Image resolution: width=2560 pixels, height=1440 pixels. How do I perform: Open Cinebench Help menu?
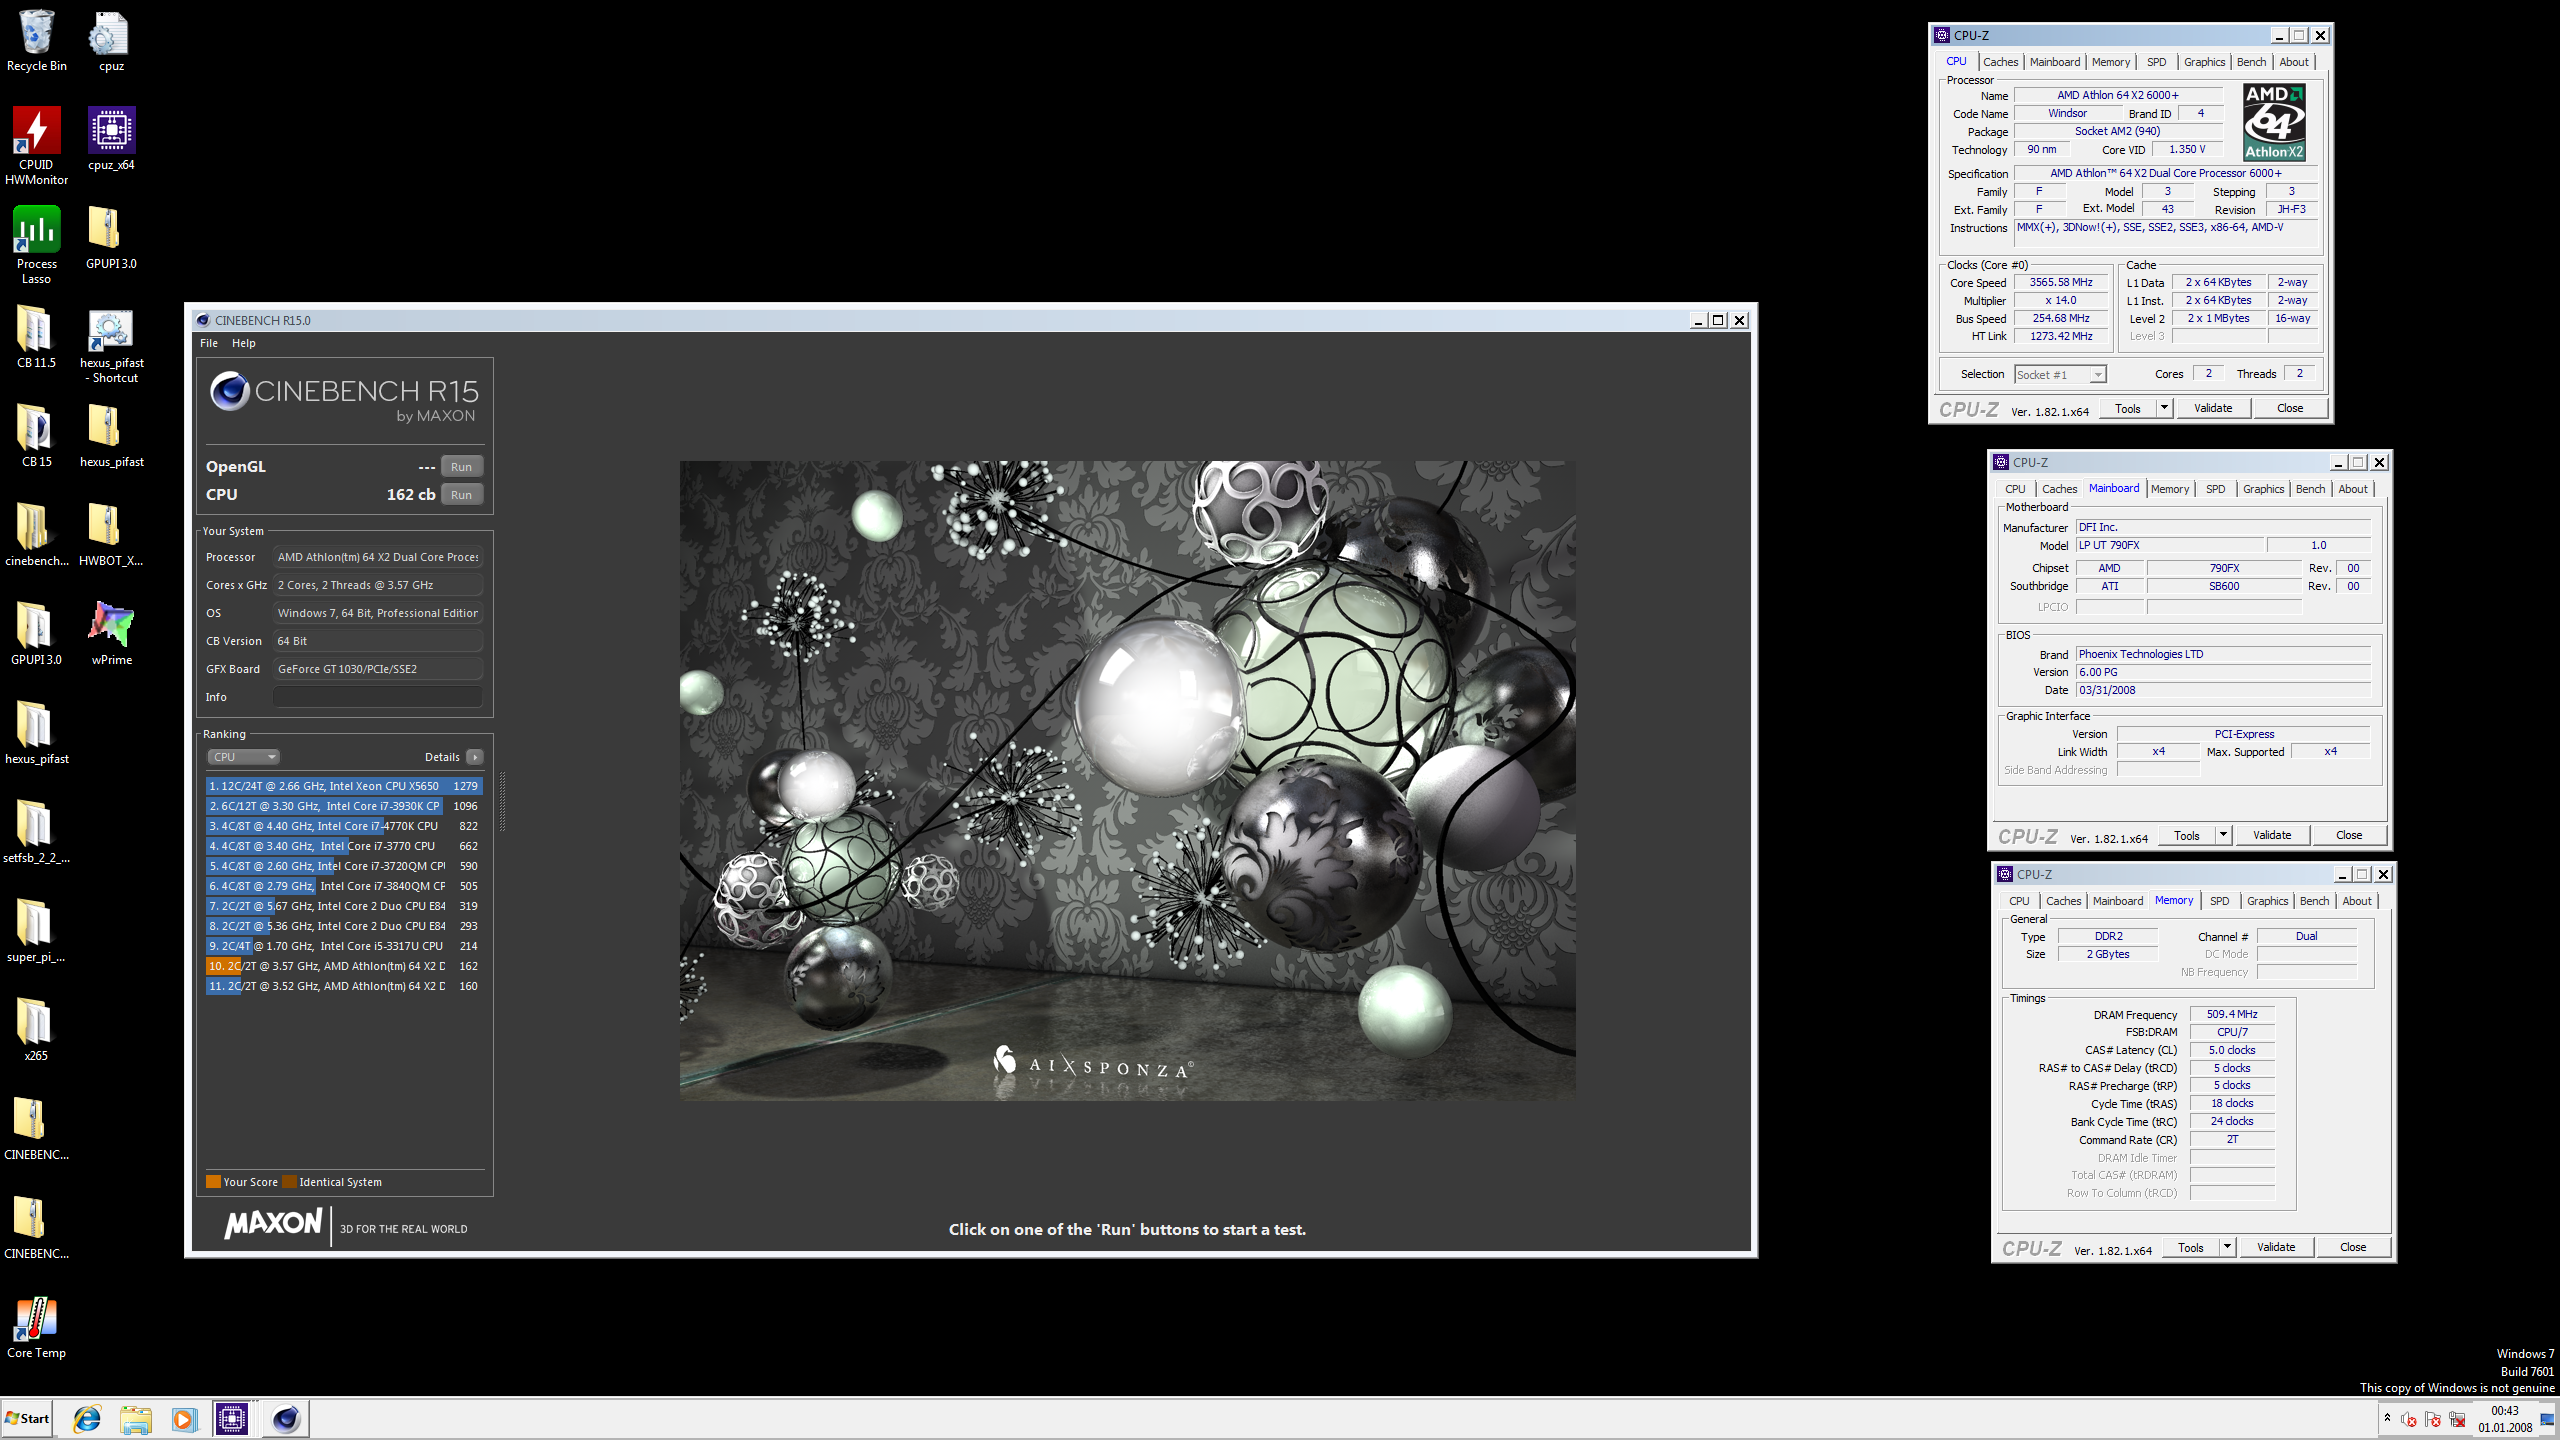(x=243, y=343)
